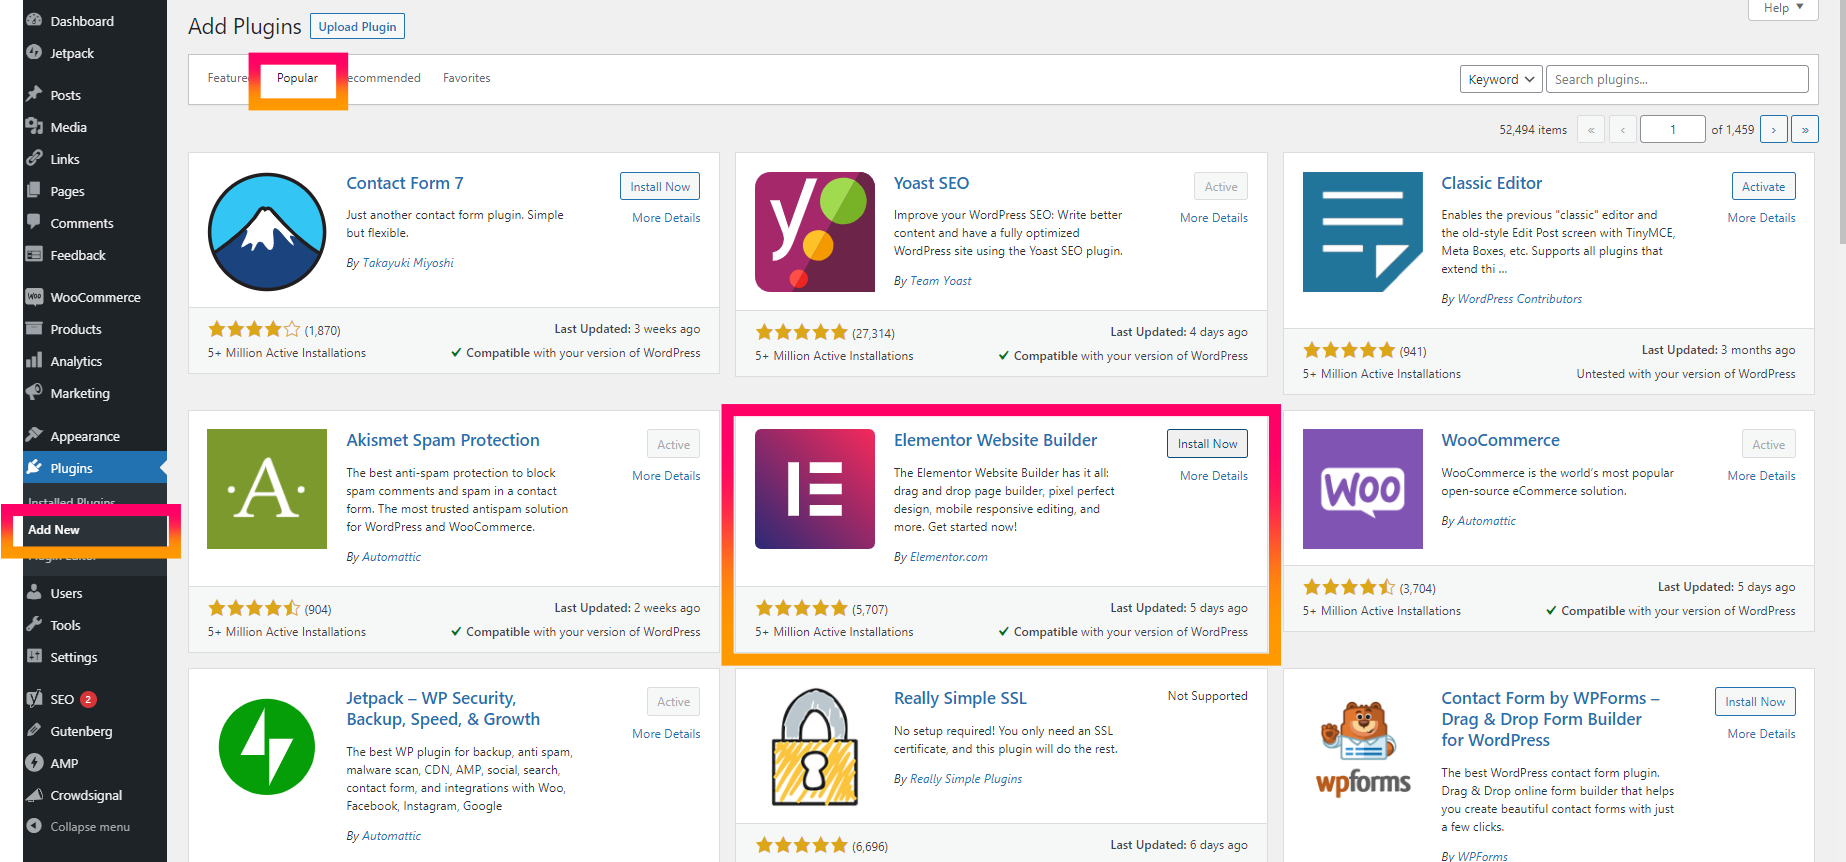The height and width of the screenshot is (862, 1846).
Task: Click the Jetpack sidebar icon
Action: point(35,53)
